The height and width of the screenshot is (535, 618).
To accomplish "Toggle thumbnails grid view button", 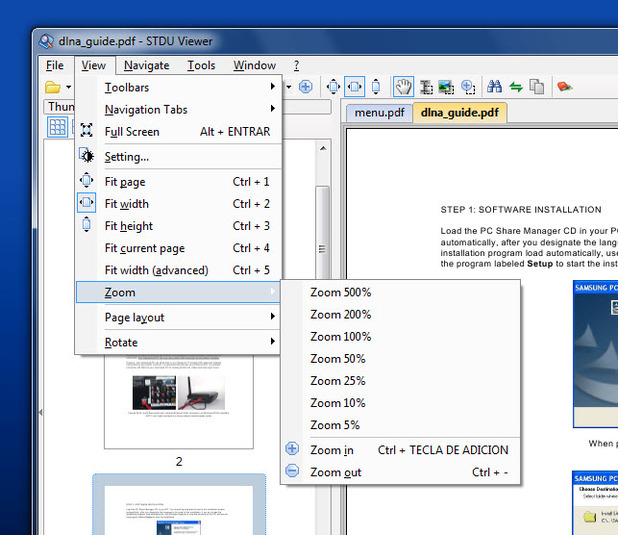I will click(x=58, y=127).
